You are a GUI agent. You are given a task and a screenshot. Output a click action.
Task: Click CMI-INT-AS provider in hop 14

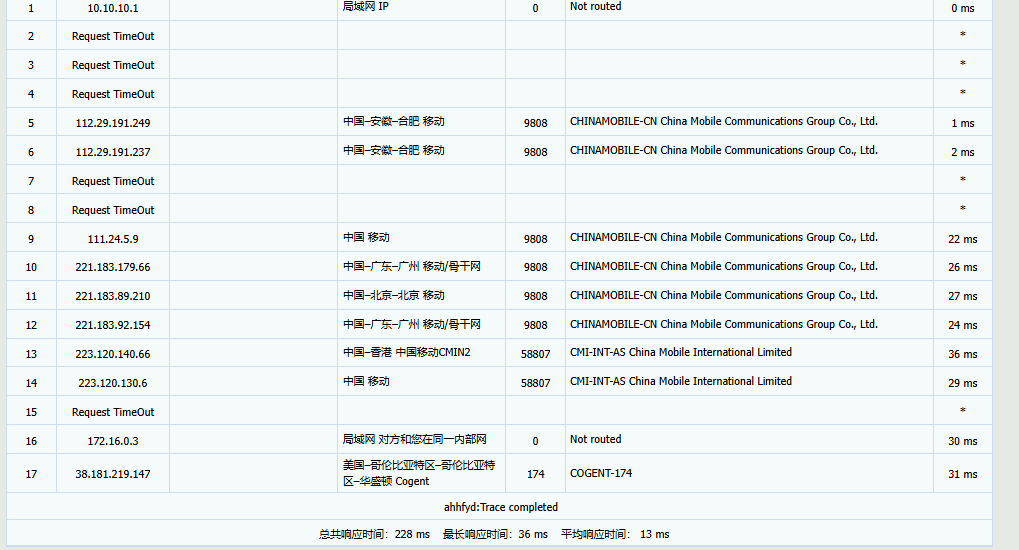tap(680, 381)
